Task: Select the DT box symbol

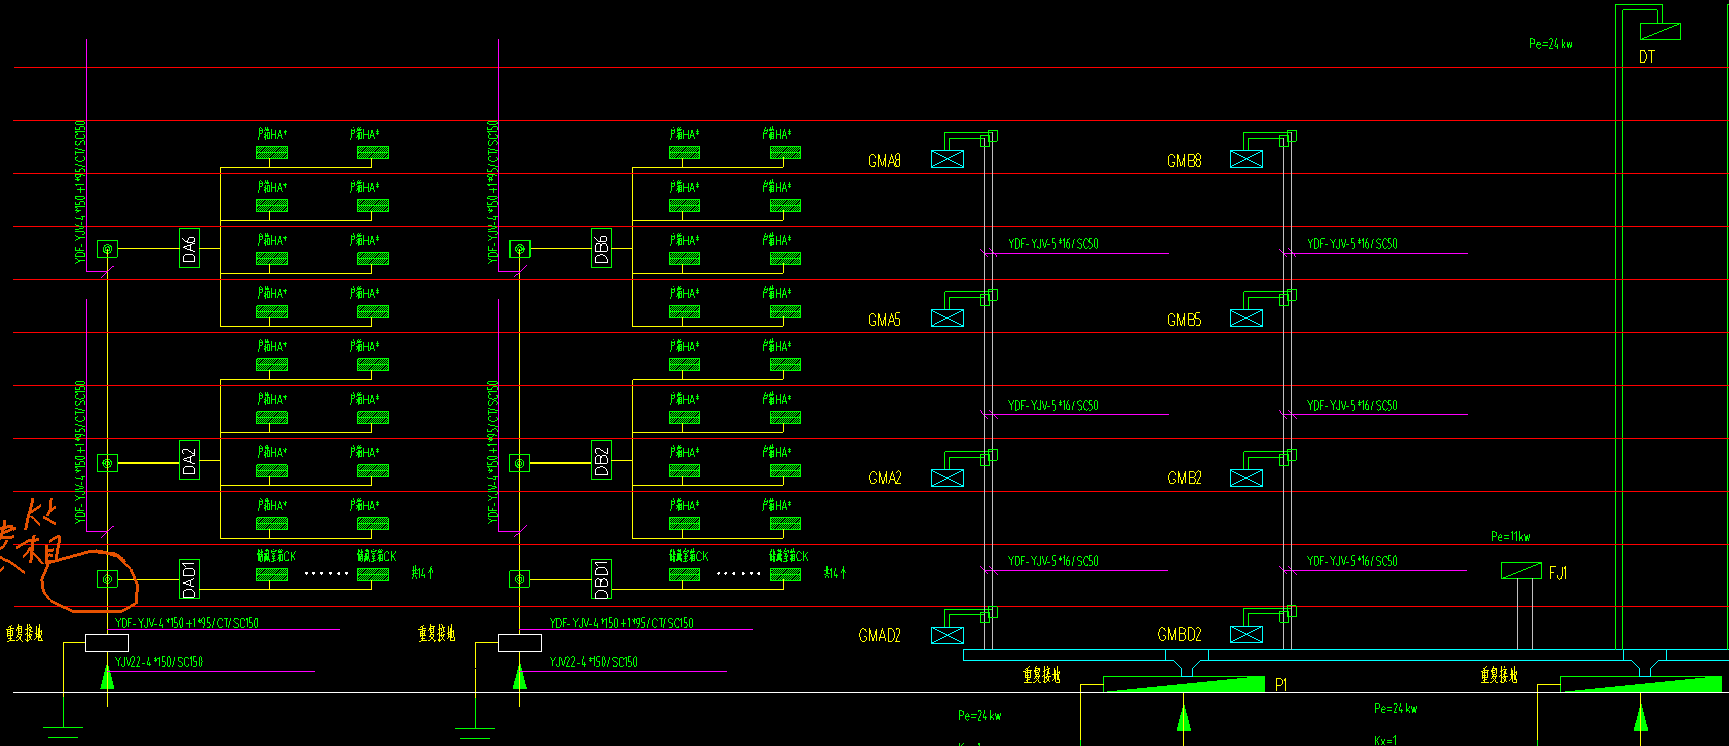Action: click(1660, 32)
